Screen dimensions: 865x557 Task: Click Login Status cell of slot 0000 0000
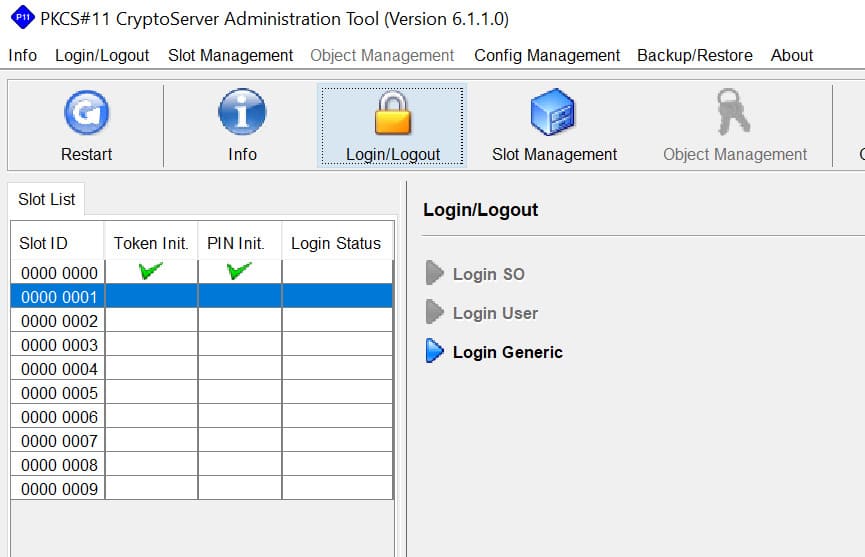tap(337, 272)
